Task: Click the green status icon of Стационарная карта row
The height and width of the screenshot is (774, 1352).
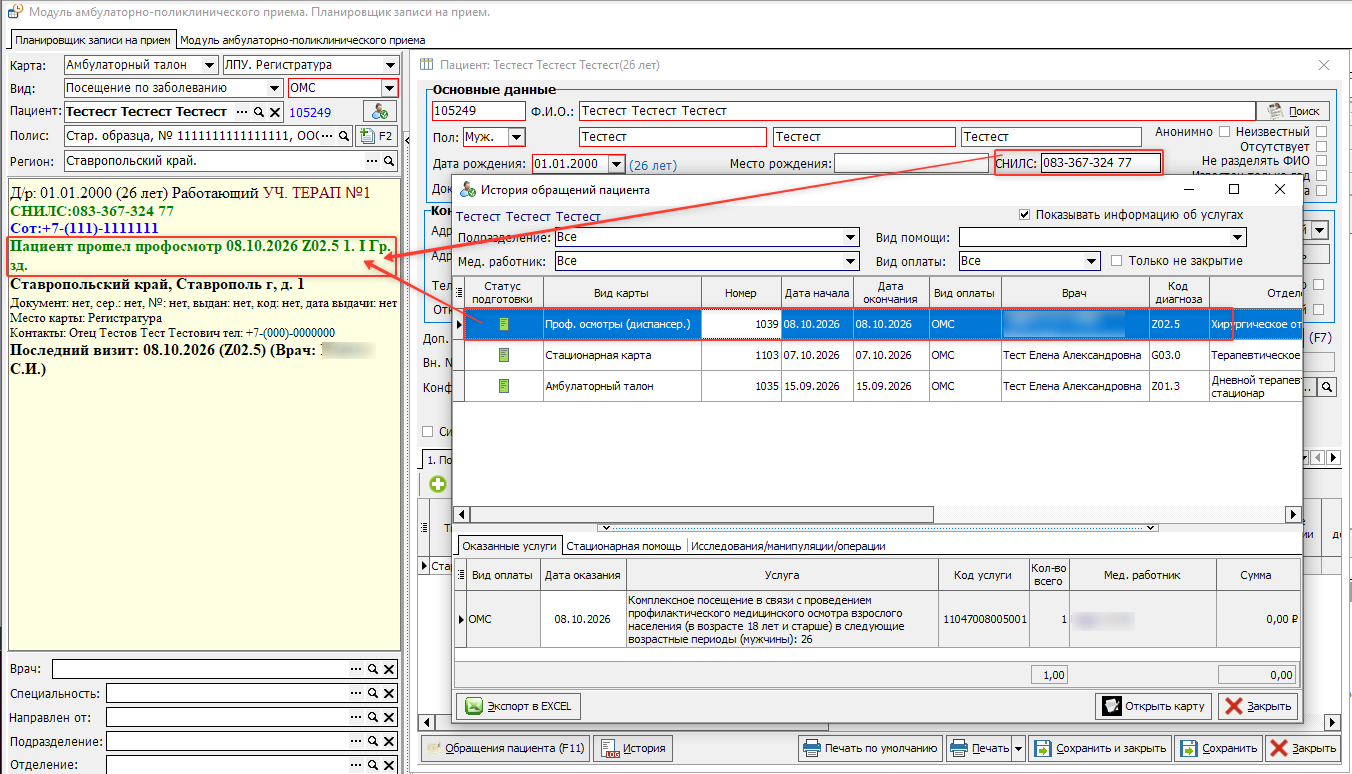Action: pos(504,355)
